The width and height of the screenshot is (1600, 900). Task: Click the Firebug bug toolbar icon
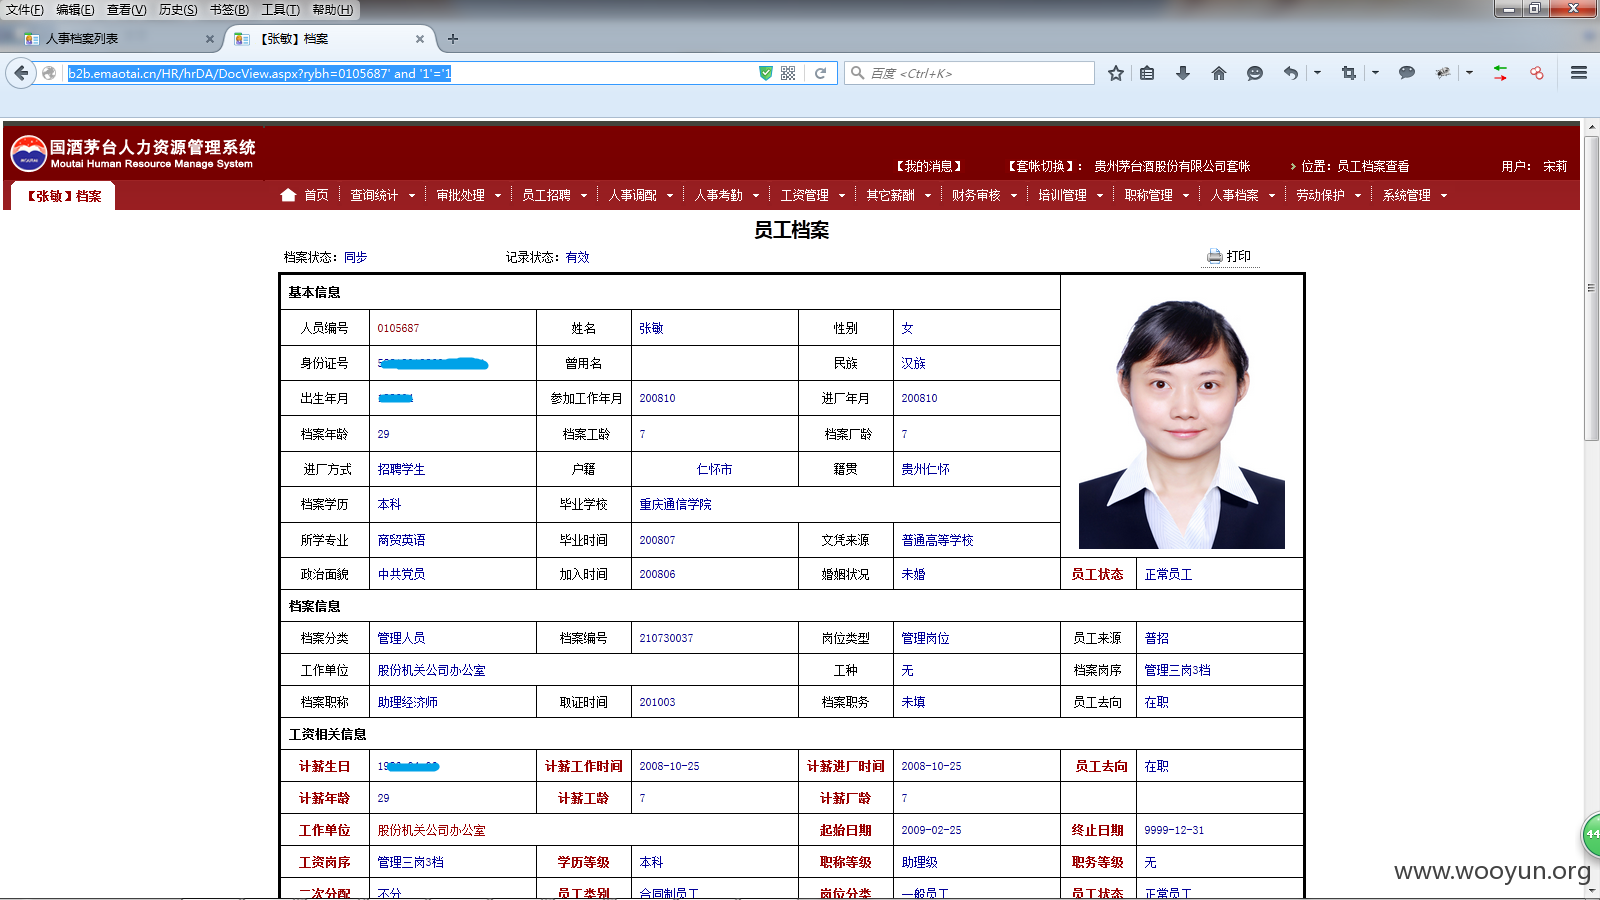pos(1443,73)
